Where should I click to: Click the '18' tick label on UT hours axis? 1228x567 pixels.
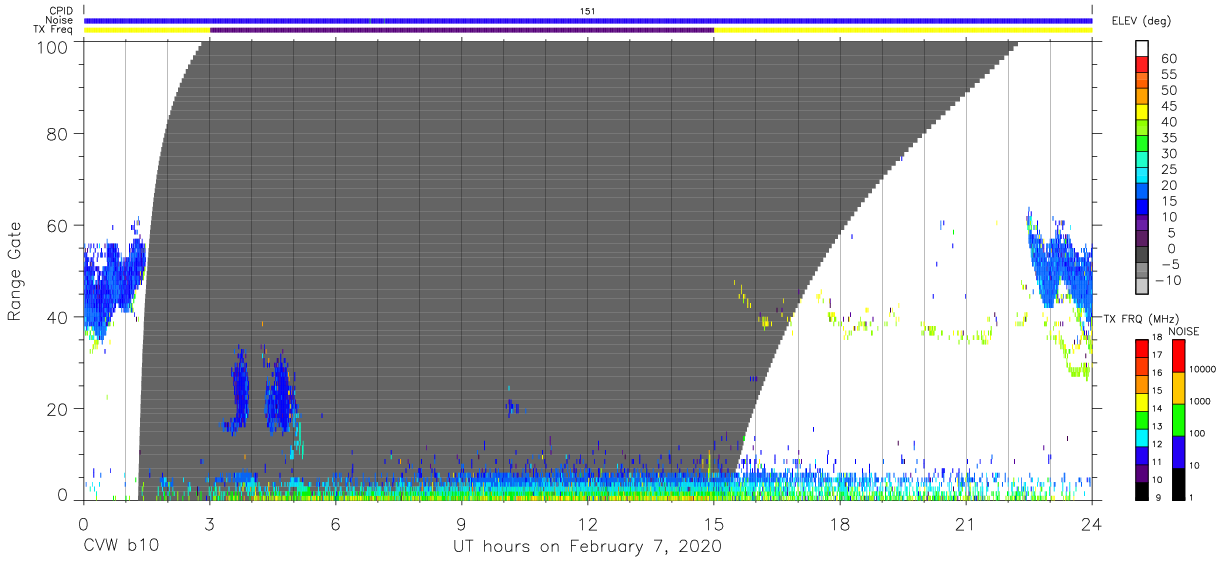pos(840,524)
